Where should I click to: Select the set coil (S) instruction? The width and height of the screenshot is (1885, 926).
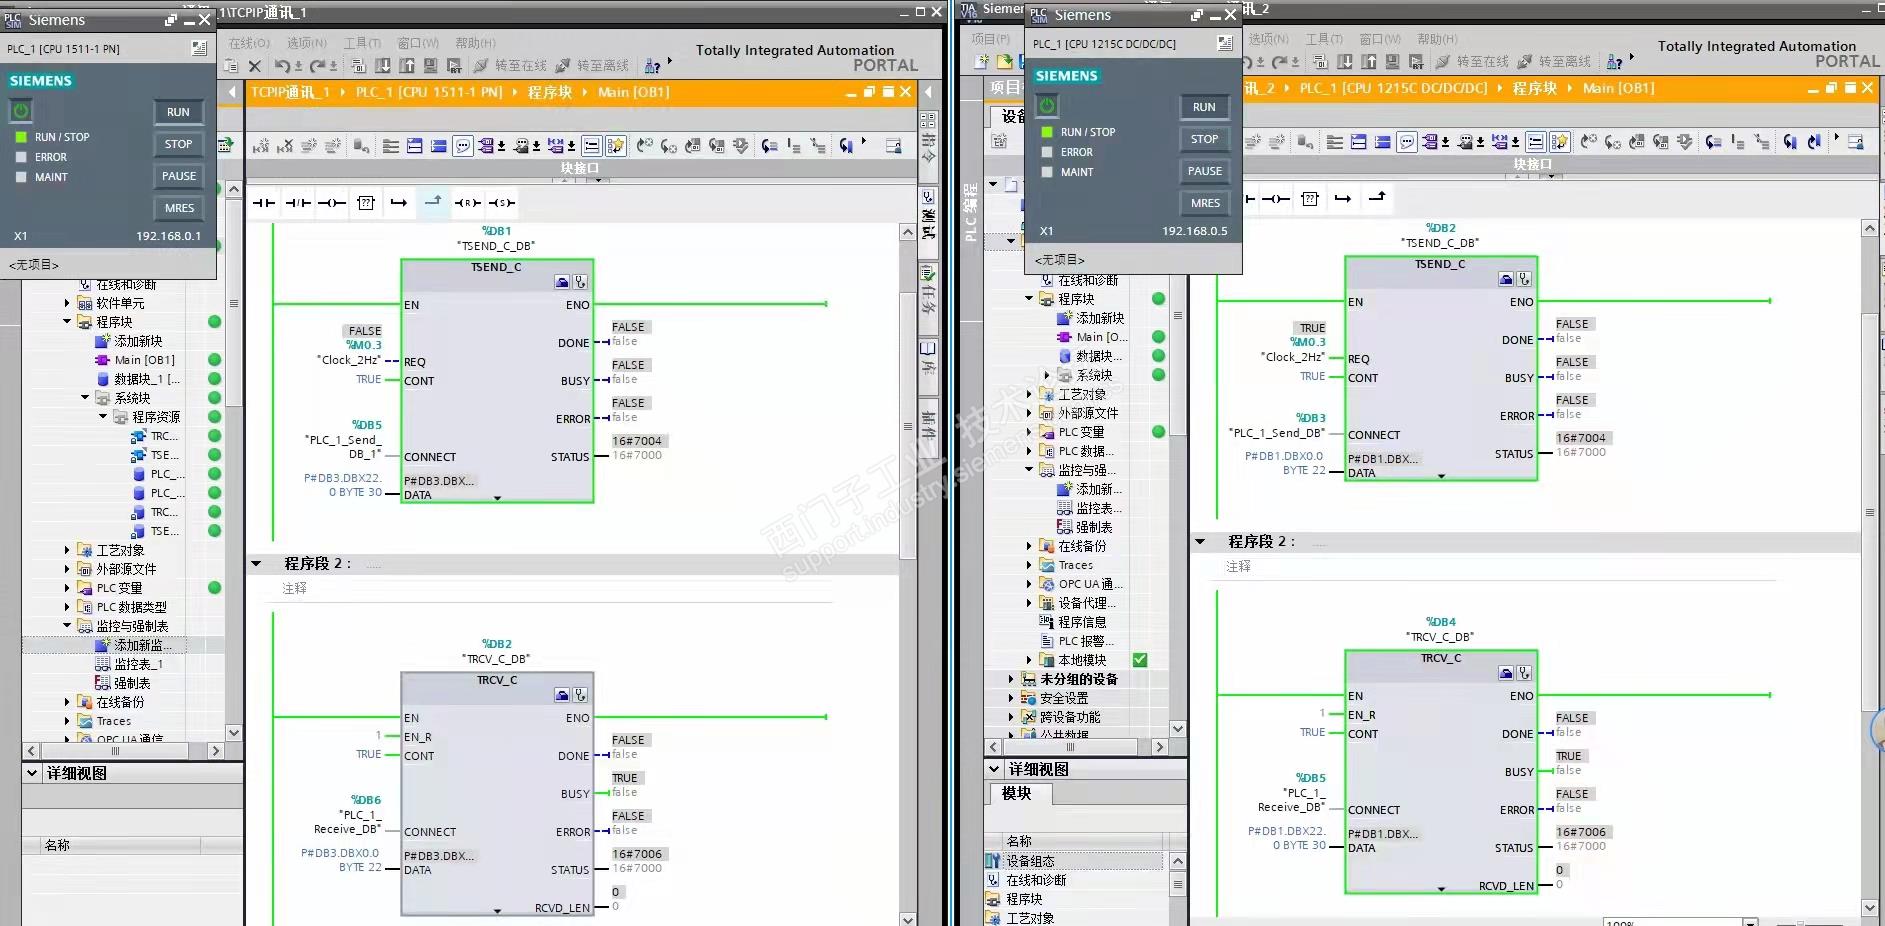click(501, 203)
